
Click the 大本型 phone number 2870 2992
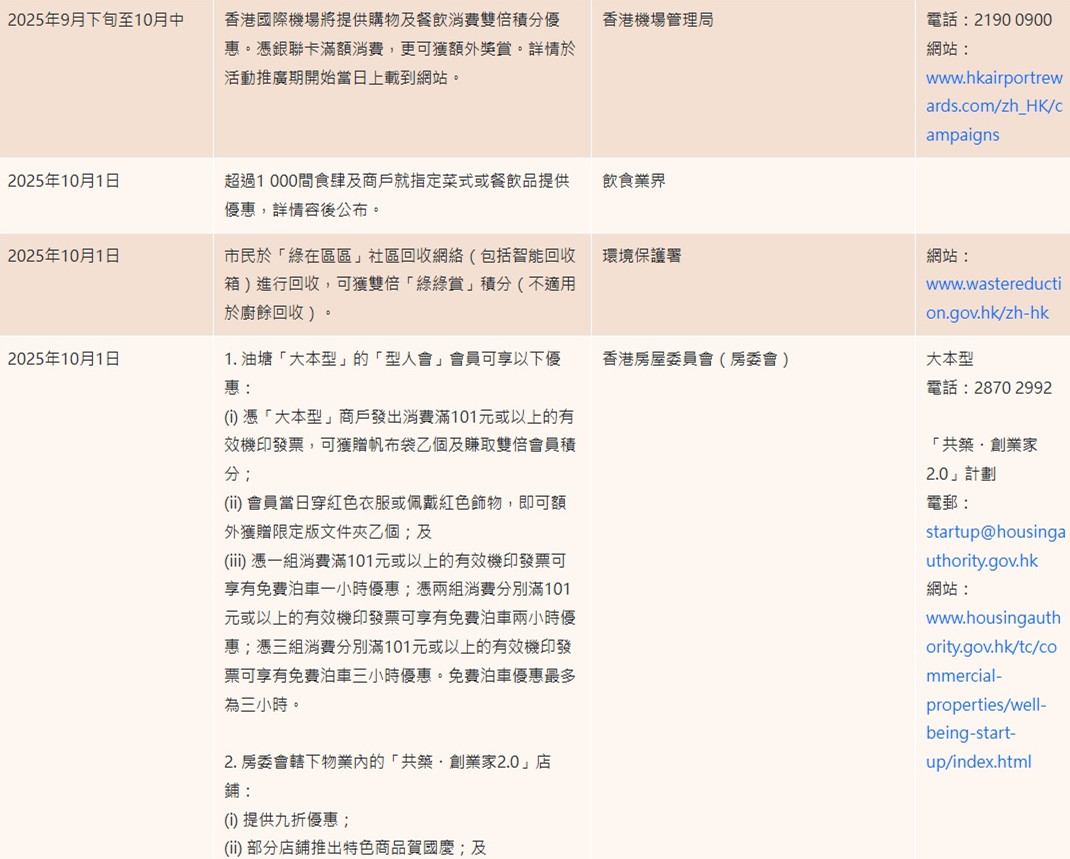pos(1012,388)
